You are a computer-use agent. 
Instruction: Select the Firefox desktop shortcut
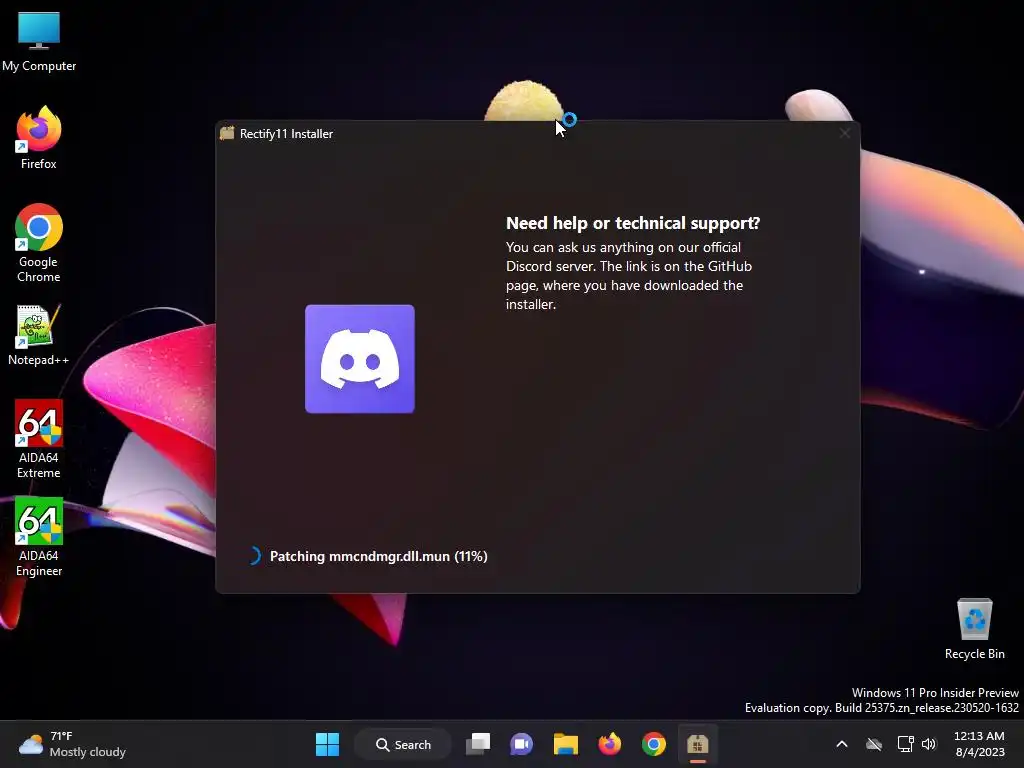39,138
